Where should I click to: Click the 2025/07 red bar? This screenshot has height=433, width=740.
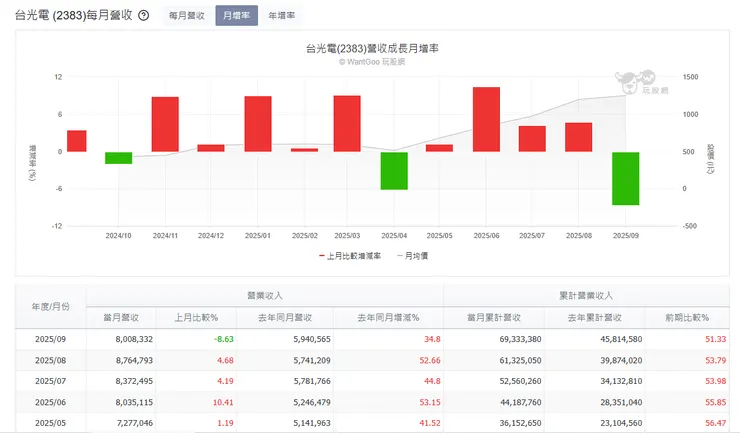point(532,139)
